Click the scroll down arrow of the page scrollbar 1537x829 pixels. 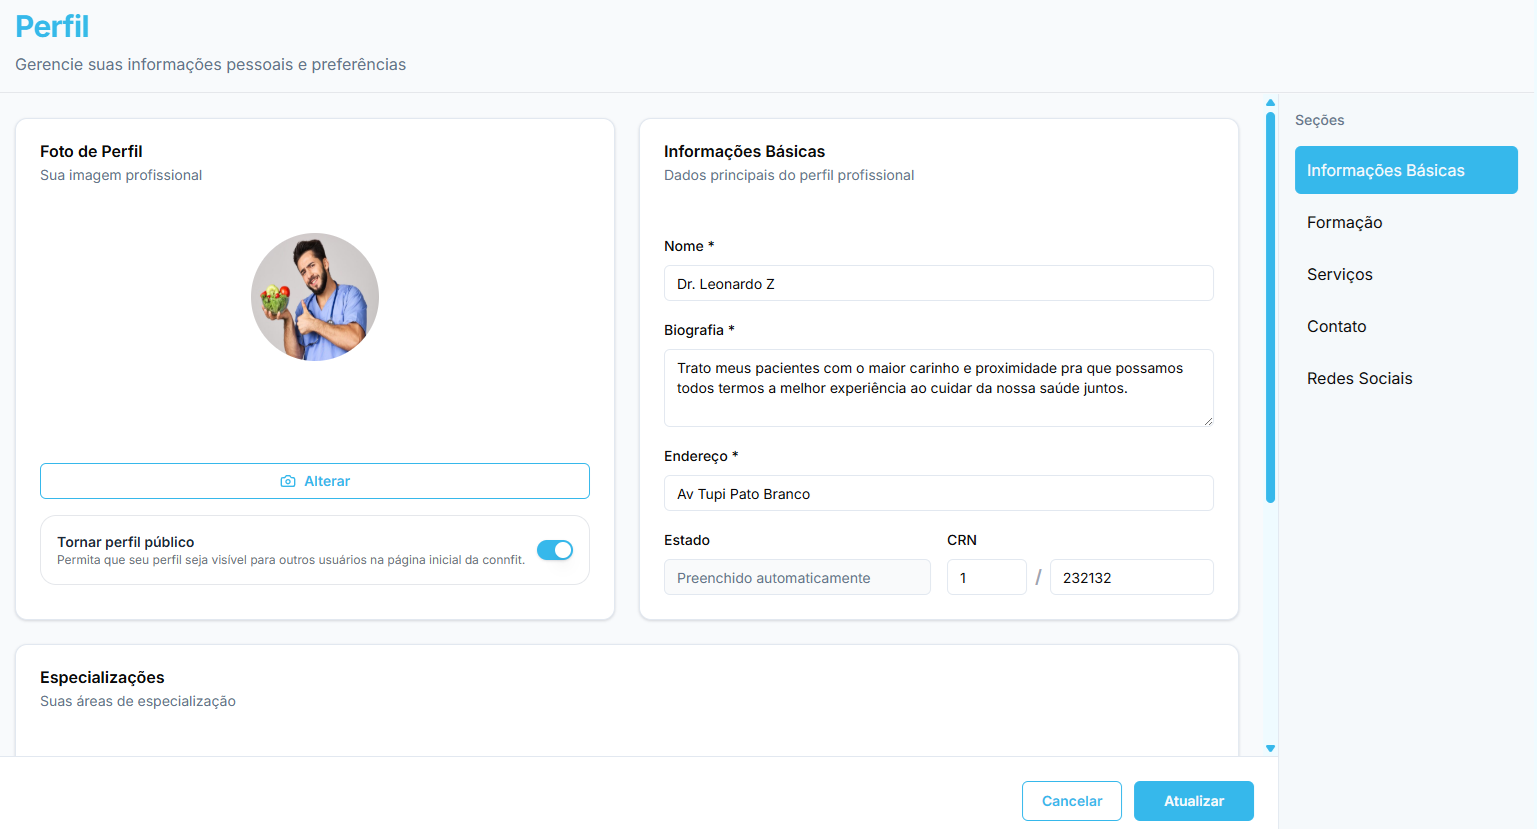1270,748
